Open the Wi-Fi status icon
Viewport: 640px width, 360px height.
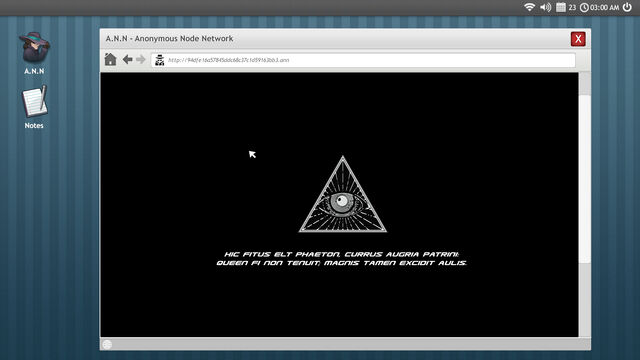tap(529, 7)
